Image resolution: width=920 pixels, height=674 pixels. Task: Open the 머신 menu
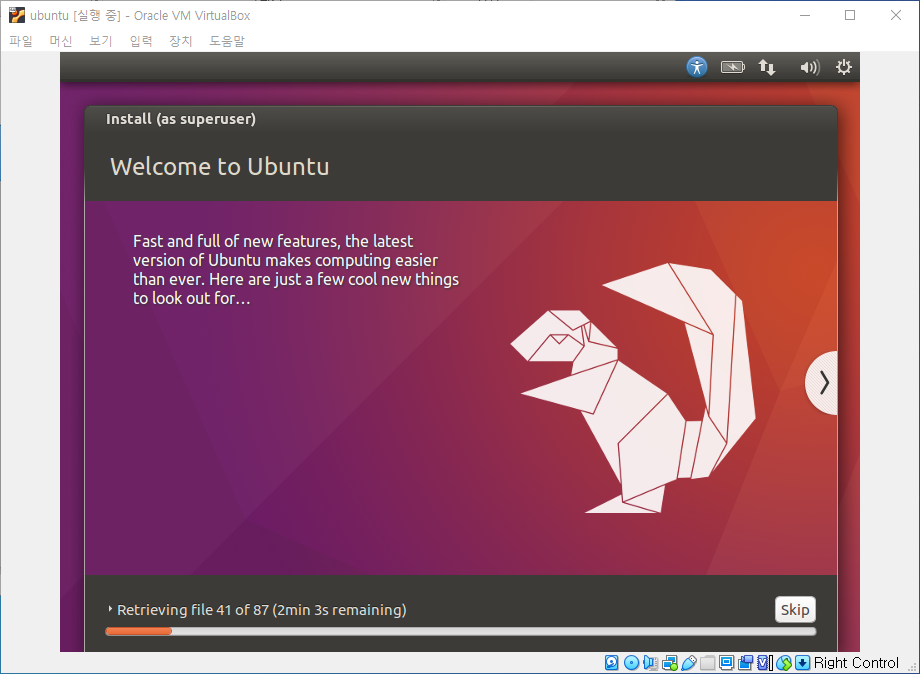pos(61,41)
